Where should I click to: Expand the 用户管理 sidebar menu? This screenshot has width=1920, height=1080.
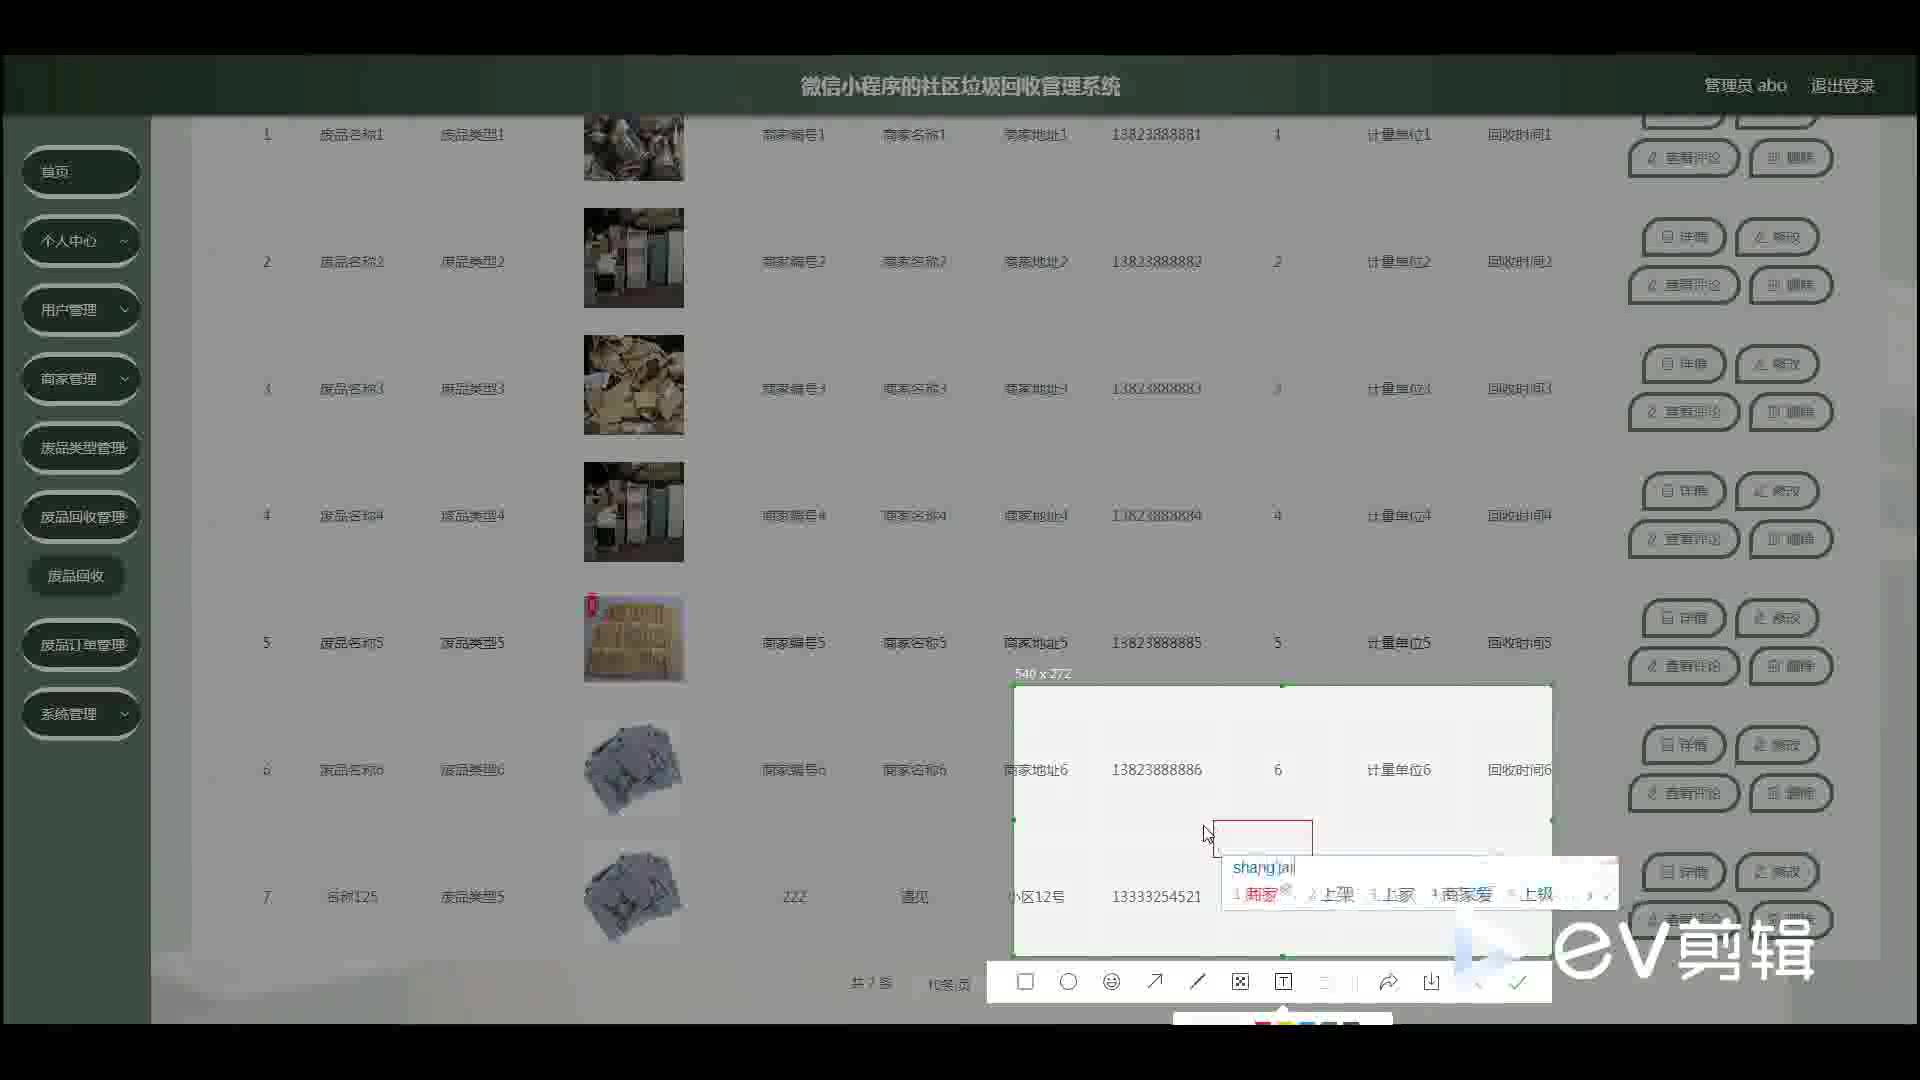pos(81,310)
